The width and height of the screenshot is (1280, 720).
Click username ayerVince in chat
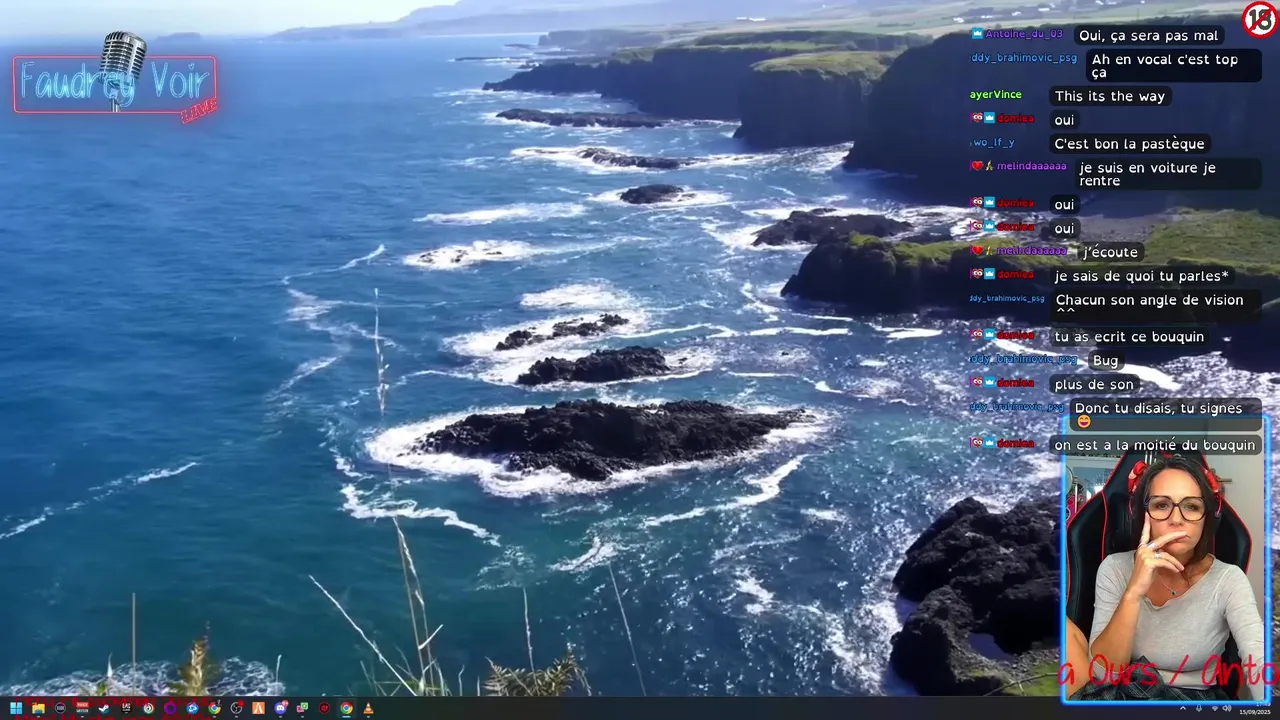(x=995, y=95)
